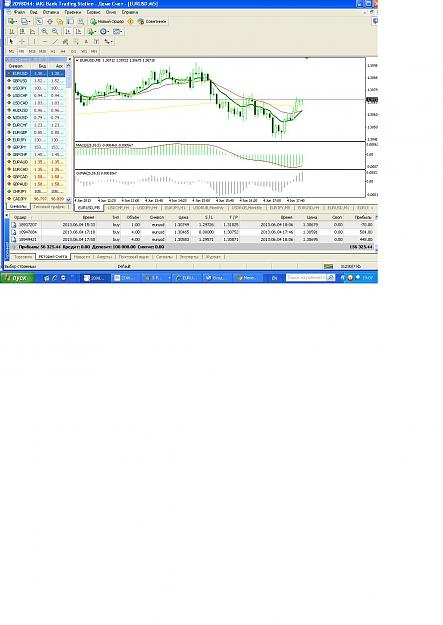Switch to Тиковый график tab
This screenshot has width=443, height=625.
51,207
